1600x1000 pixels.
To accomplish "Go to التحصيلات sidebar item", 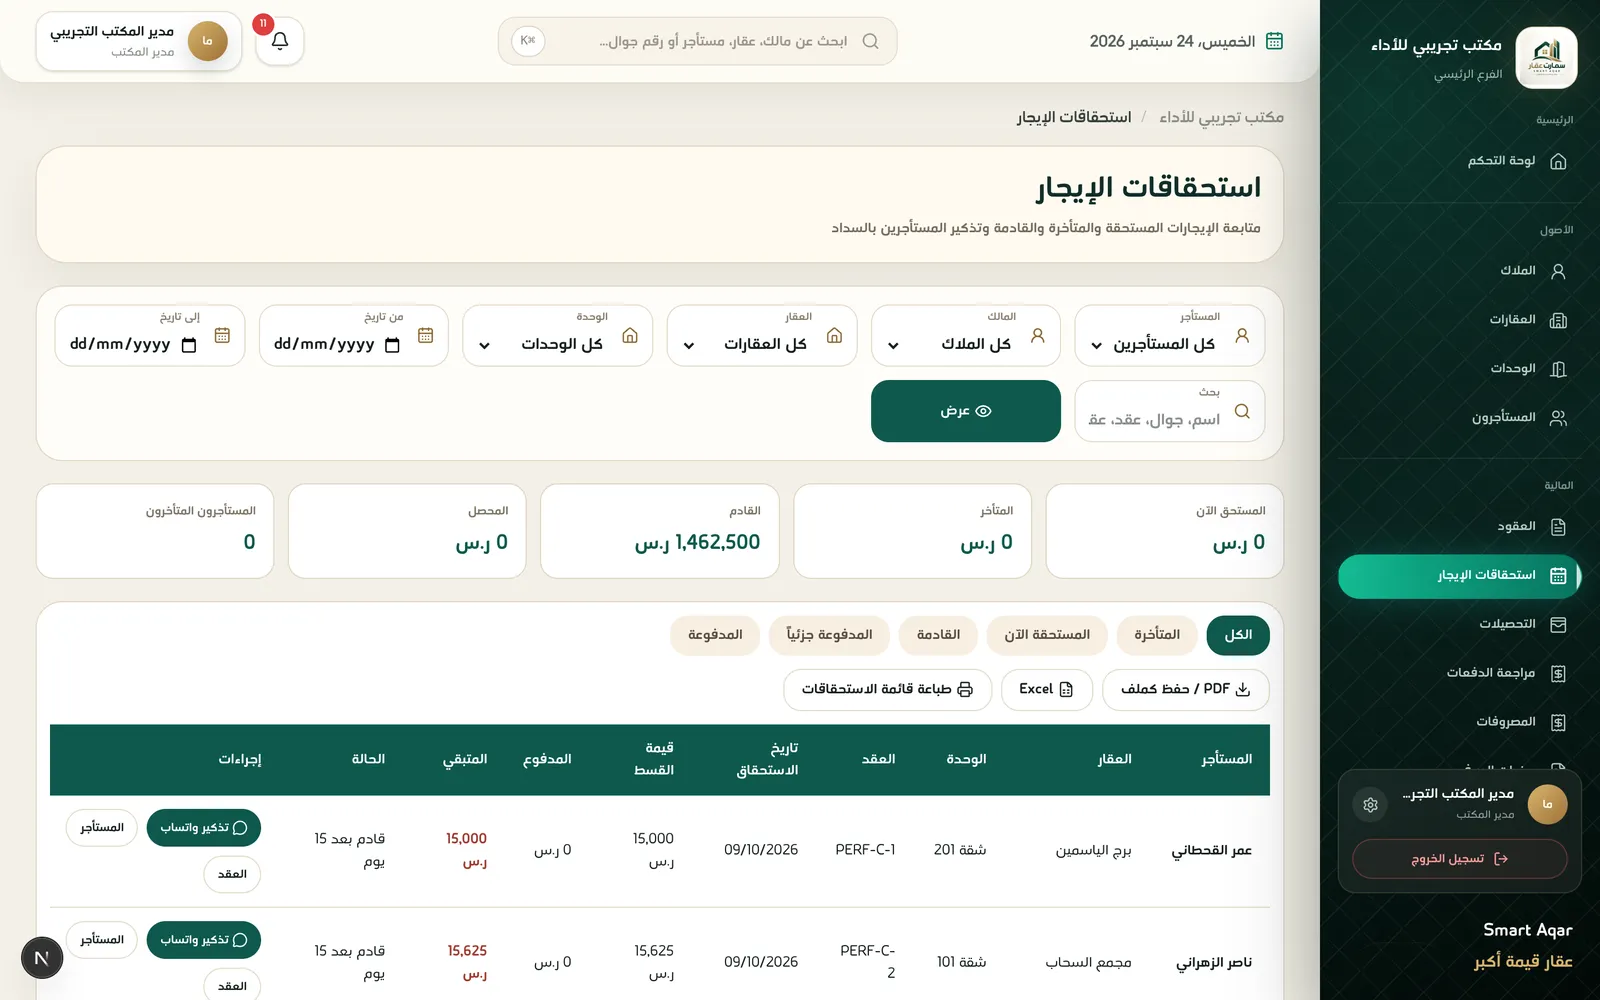I will pyautogui.click(x=1458, y=625).
